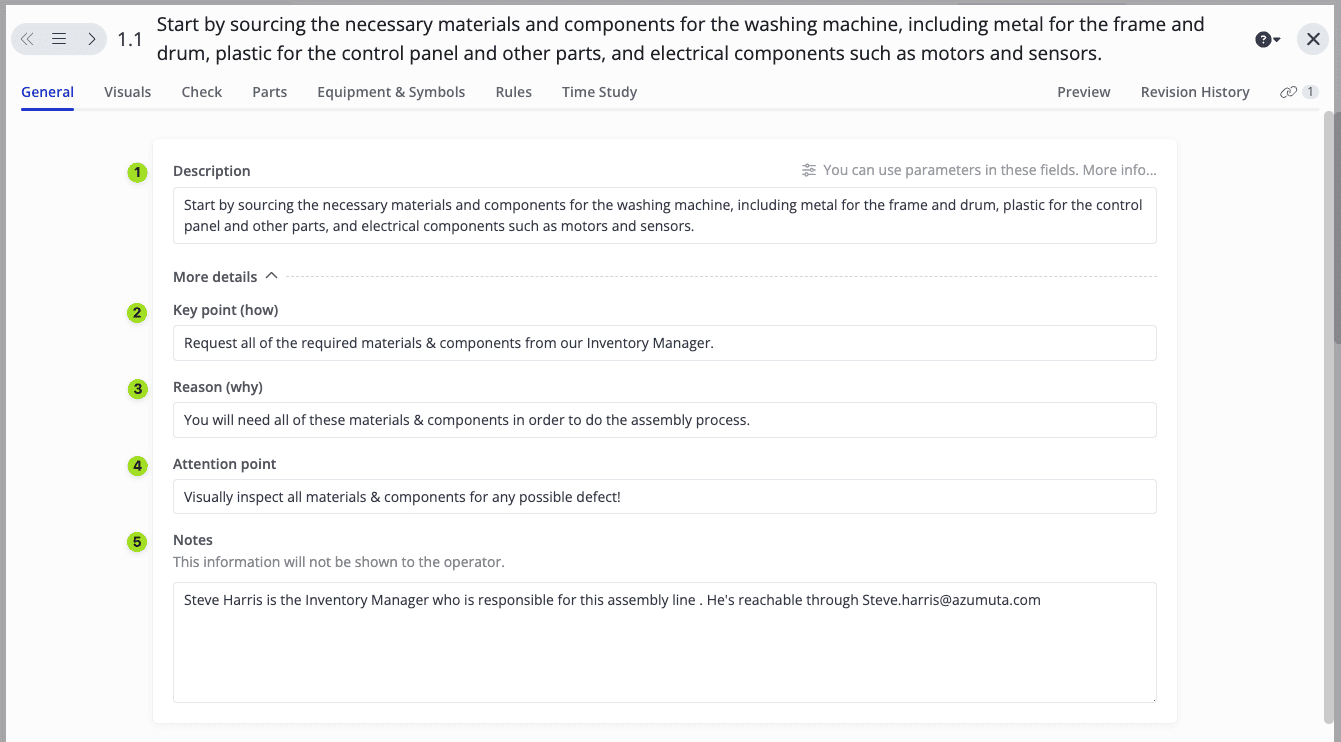Click into the Attention point field

point(664,497)
